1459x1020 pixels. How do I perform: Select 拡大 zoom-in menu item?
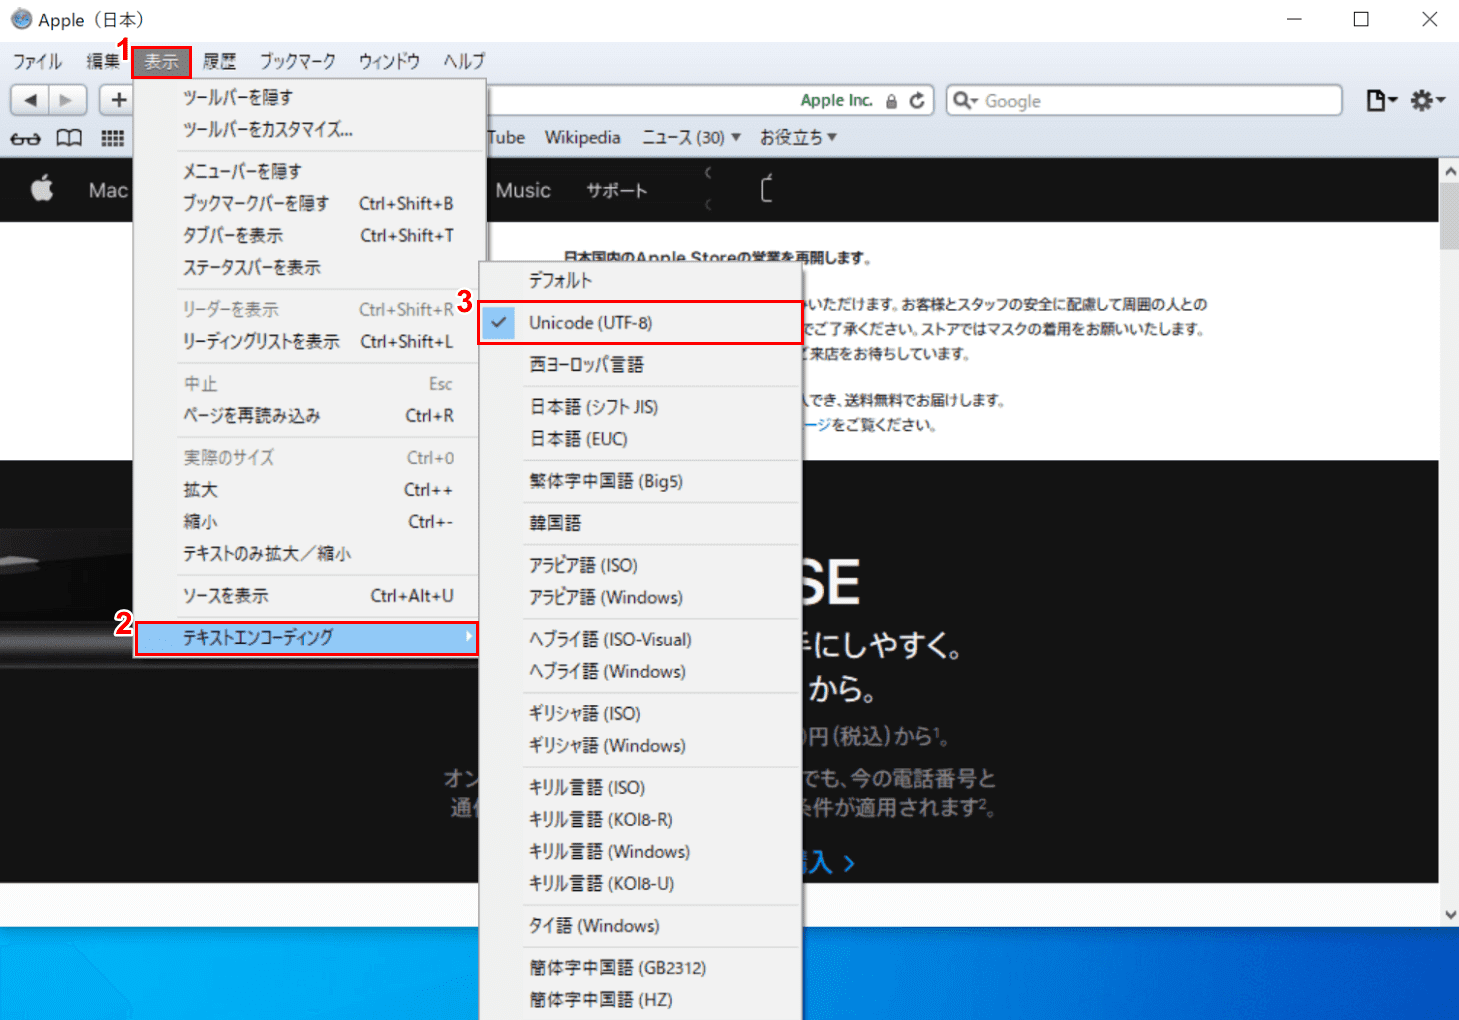point(307,489)
